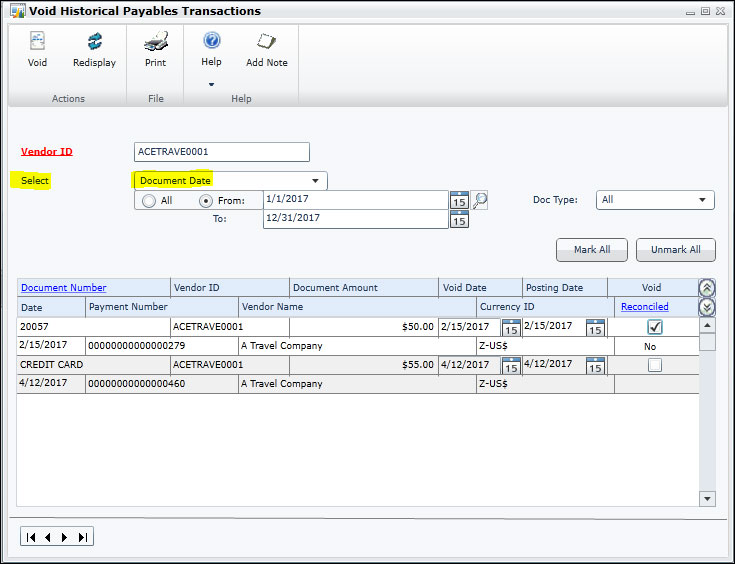Viewport: 735px width, 564px height.
Task: Click payment number 0000000000000279
Action: (x=162, y=346)
